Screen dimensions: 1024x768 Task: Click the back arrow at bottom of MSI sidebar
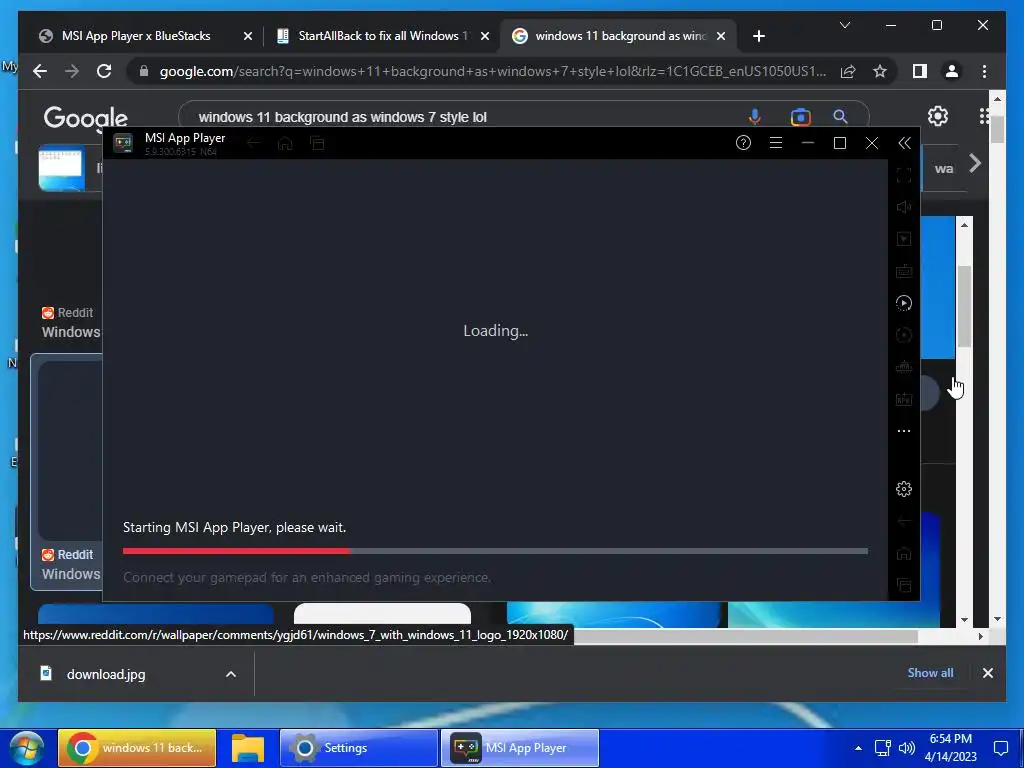904,521
